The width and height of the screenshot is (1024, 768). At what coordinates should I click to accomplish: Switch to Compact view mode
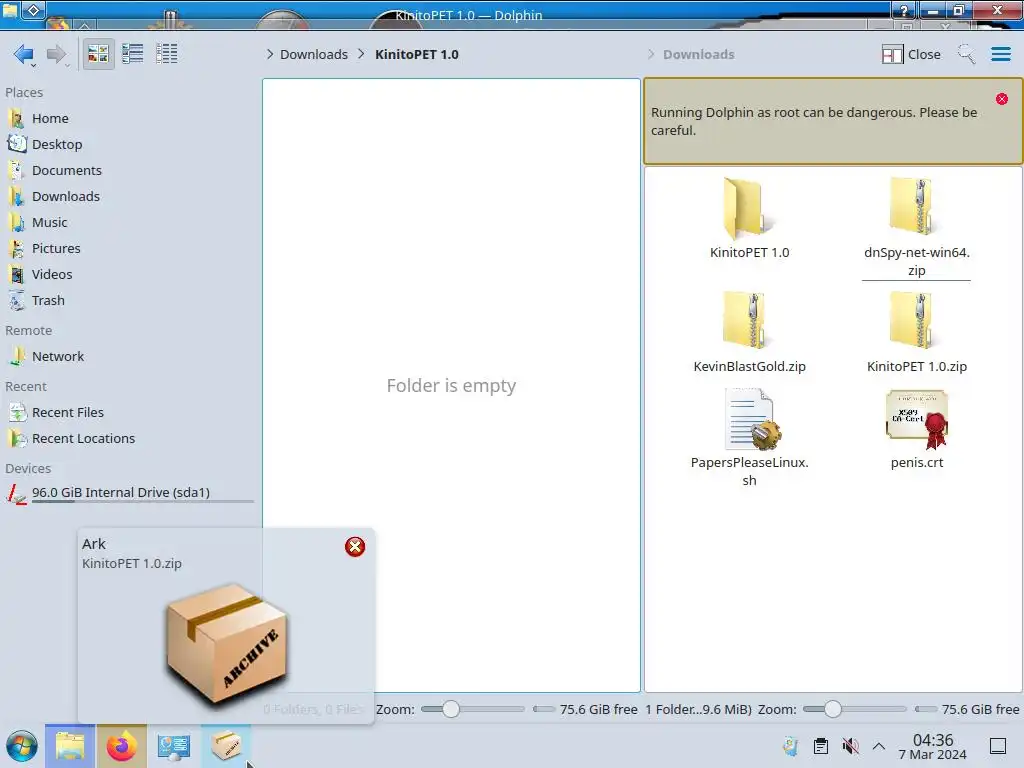pos(133,54)
